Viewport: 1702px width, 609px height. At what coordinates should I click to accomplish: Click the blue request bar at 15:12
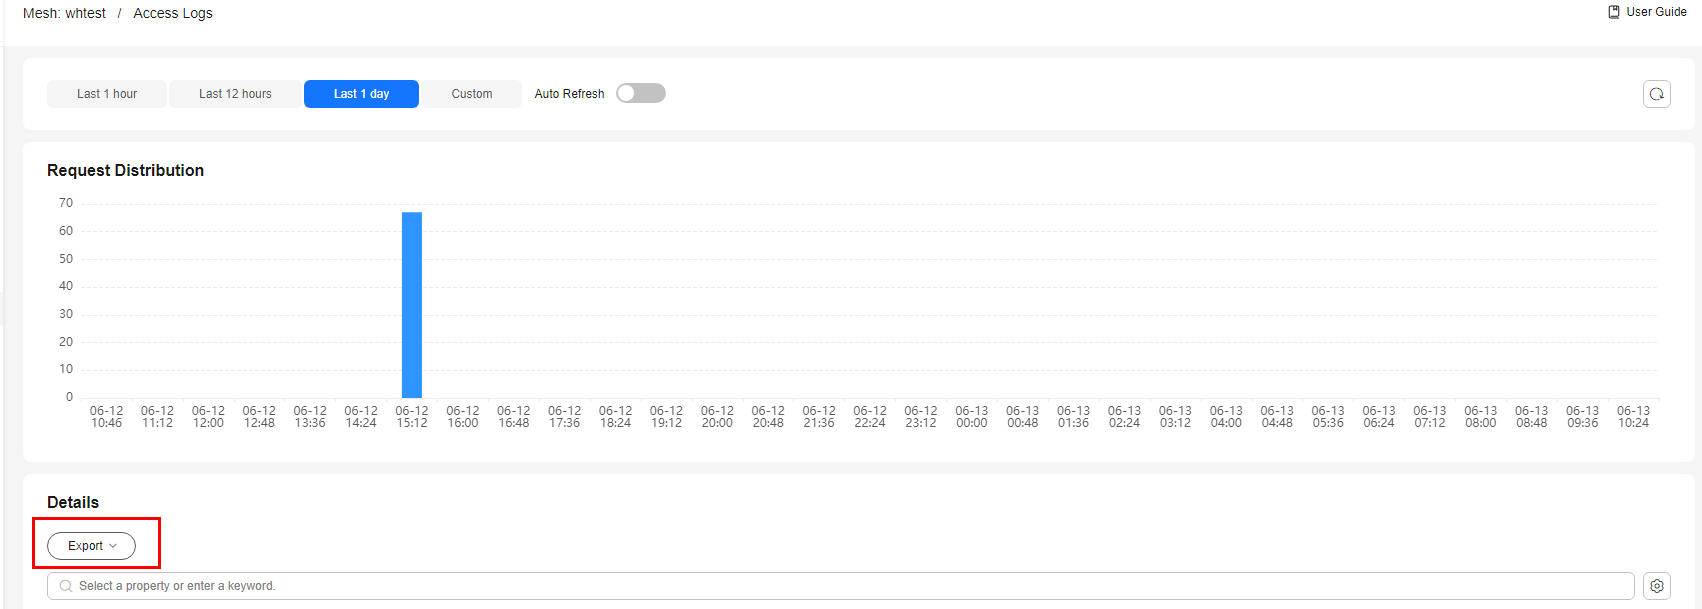point(412,305)
